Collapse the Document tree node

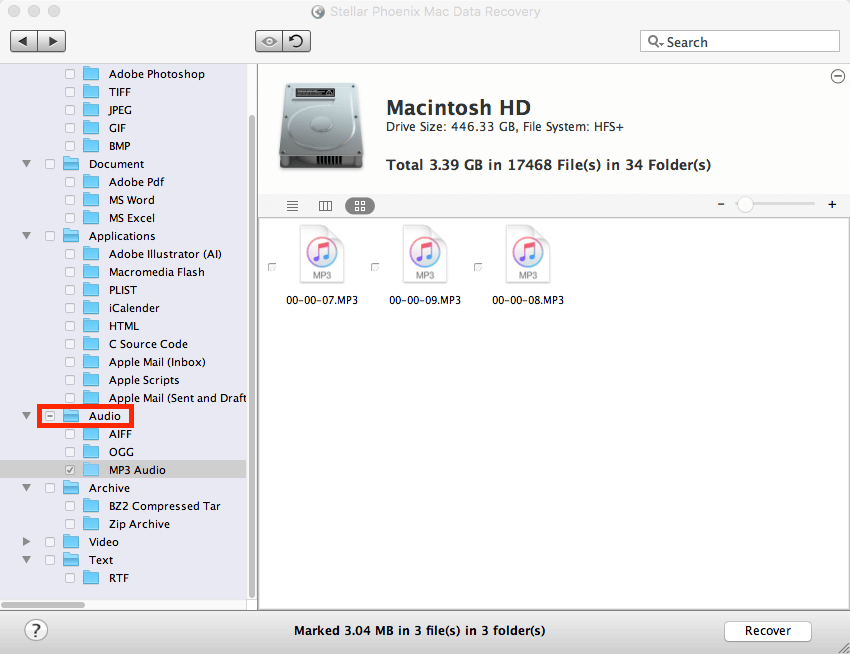pos(26,164)
